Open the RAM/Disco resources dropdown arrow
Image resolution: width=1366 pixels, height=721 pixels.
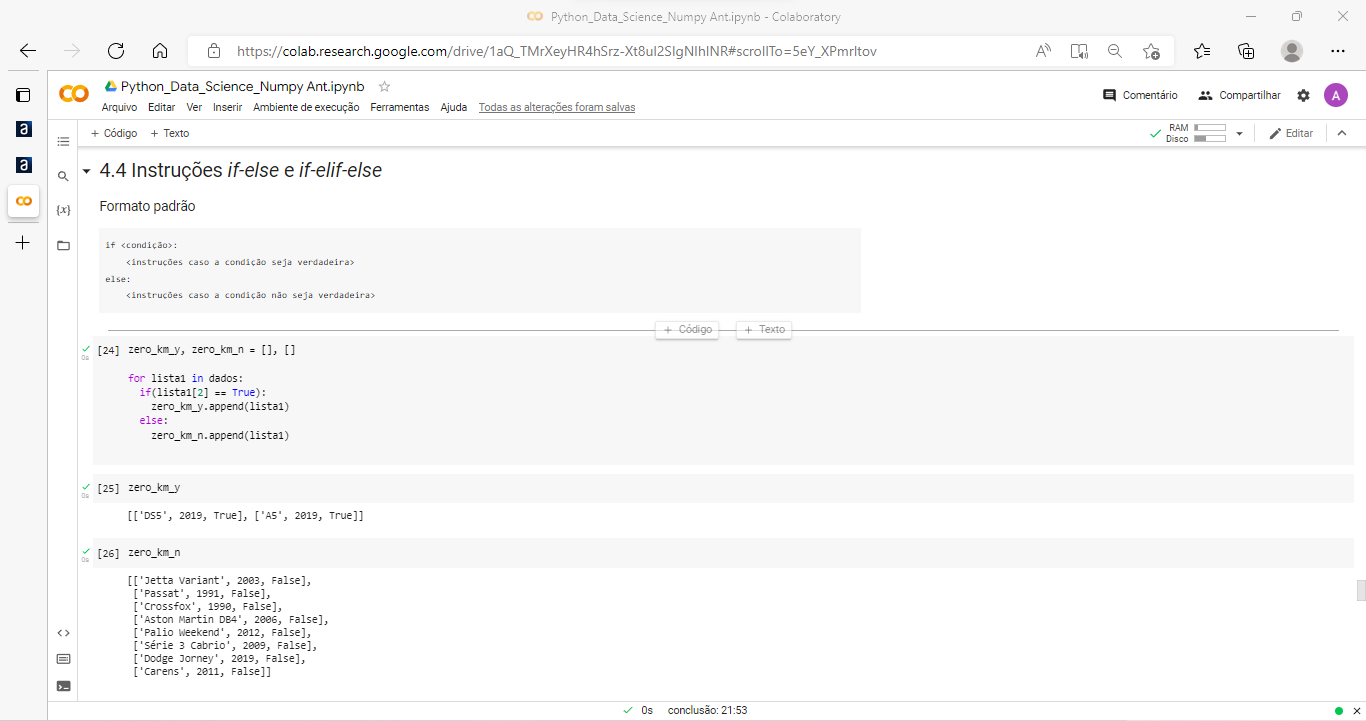(1239, 133)
